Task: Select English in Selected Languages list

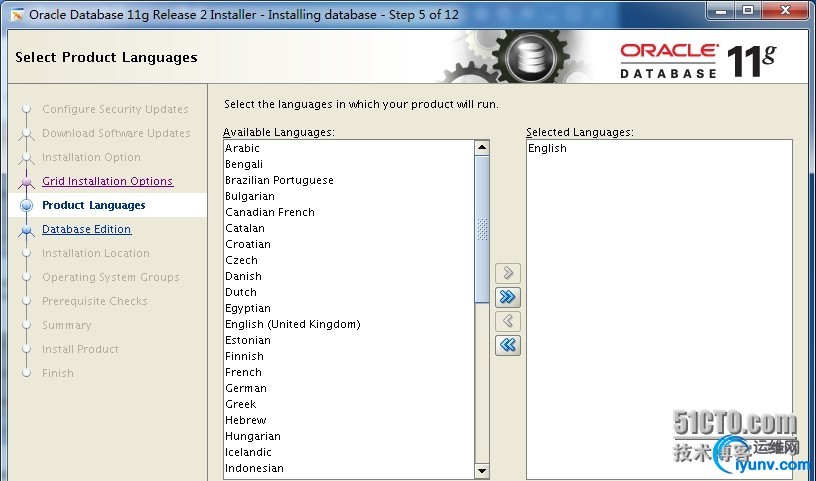Action: [x=659, y=148]
